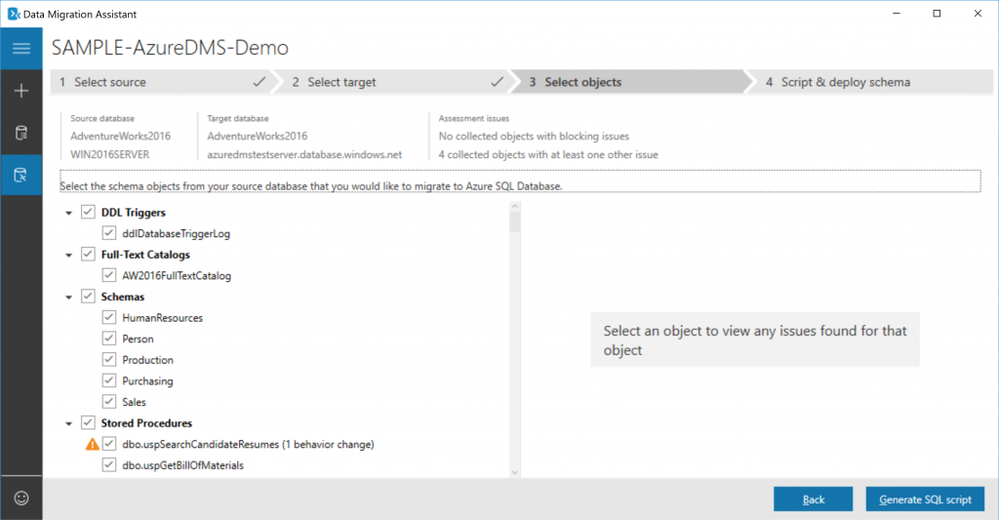The width and height of the screenshot is (999, 520).
Task: Collapse the Stored Procedures tree node
Action: pyautogui.click(x=69, y=423)
